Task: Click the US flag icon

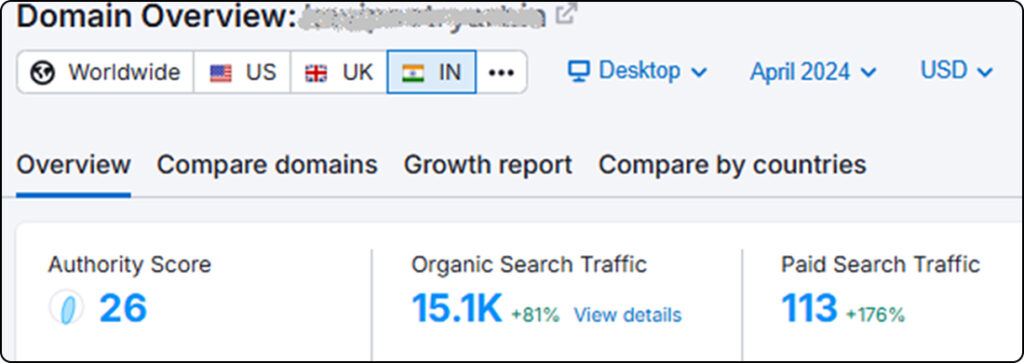Action: [x=221, y=72]
